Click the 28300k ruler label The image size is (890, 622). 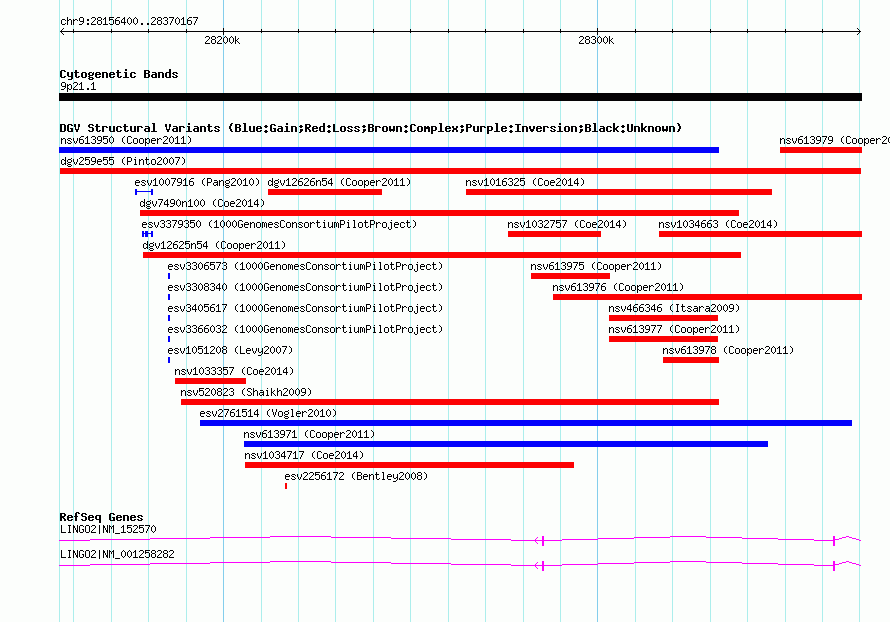(x=596, y=40)
